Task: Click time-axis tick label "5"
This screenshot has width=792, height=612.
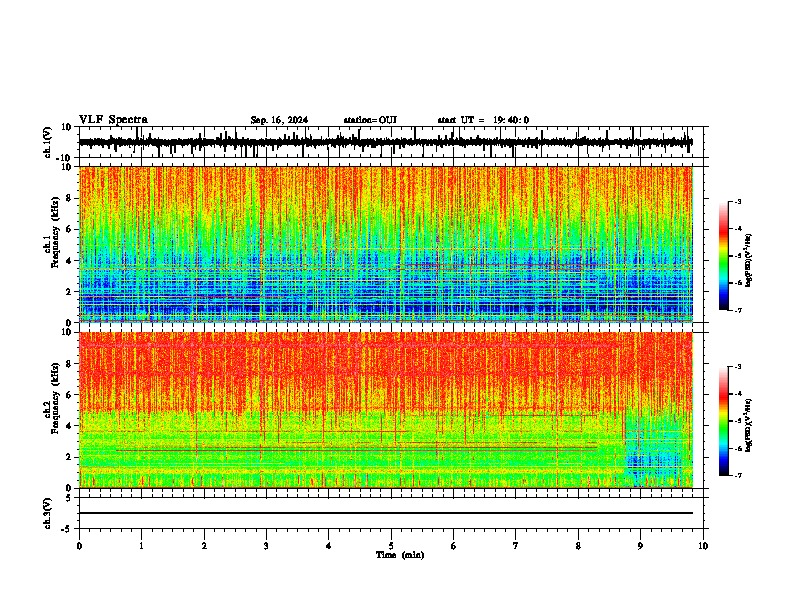Action: click(391, 546)
